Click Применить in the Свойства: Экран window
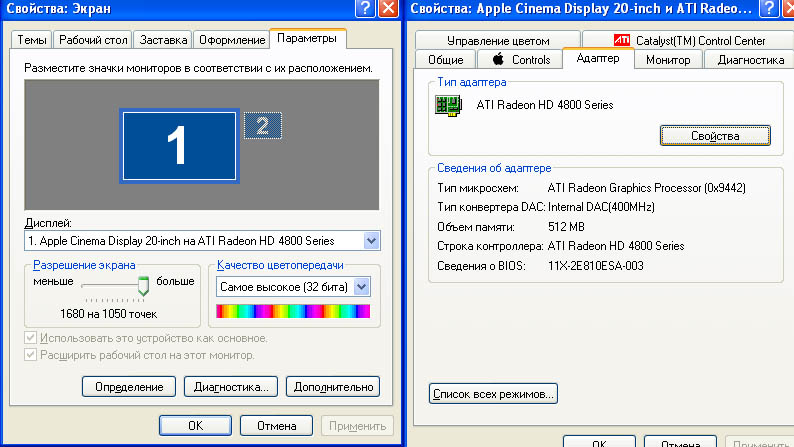Viewport: 794px width, 447px height. (x=358, y=426)
